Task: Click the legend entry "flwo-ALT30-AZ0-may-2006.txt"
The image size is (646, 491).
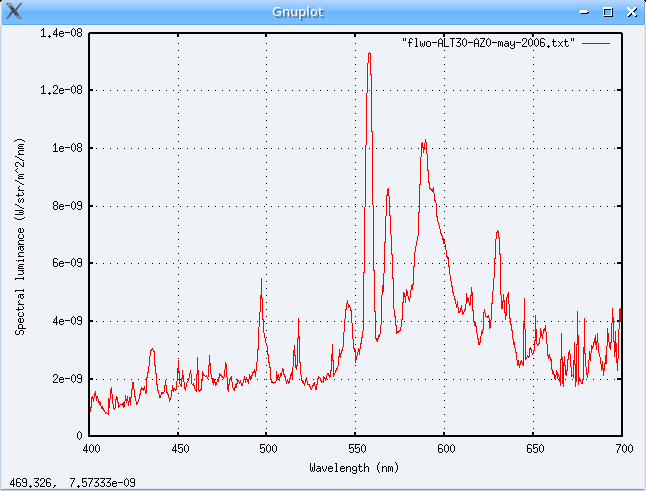Action: tap(487, 44)
